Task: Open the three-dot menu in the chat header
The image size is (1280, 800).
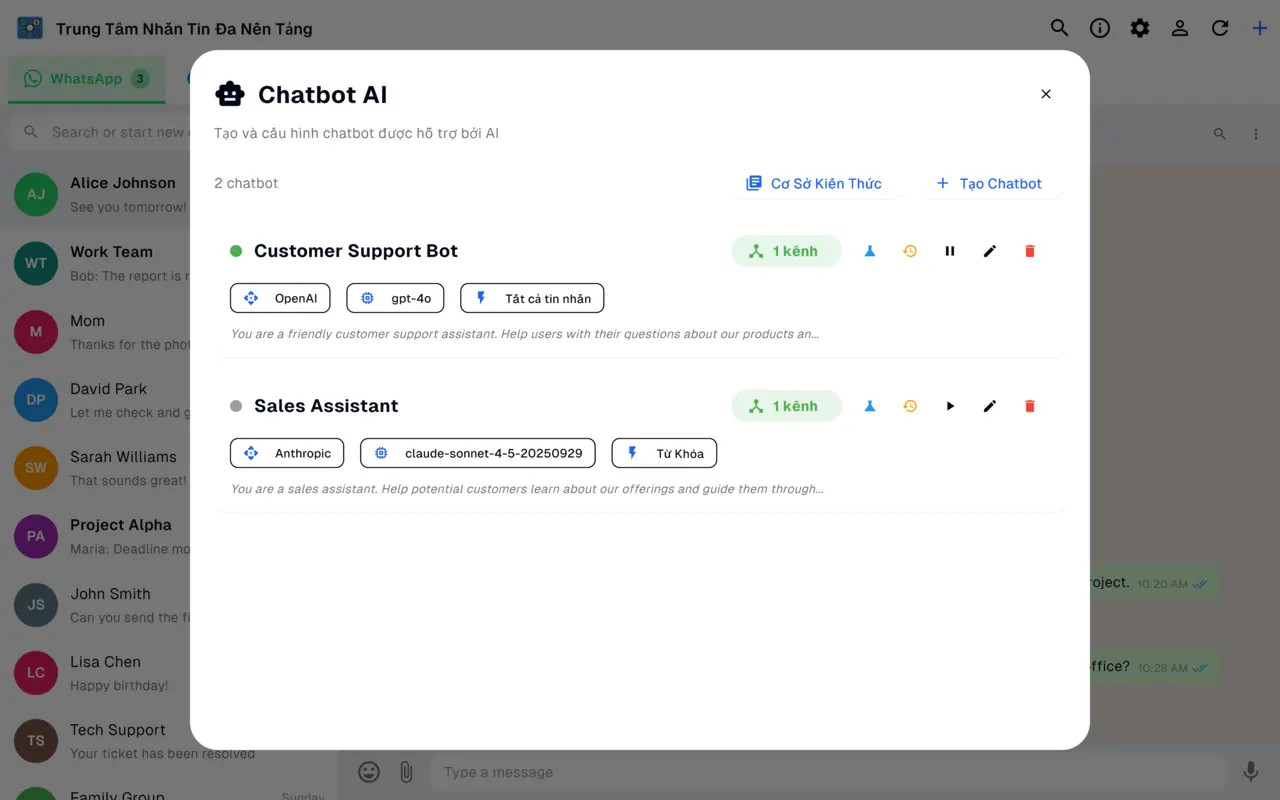Action: point(1256,133)
